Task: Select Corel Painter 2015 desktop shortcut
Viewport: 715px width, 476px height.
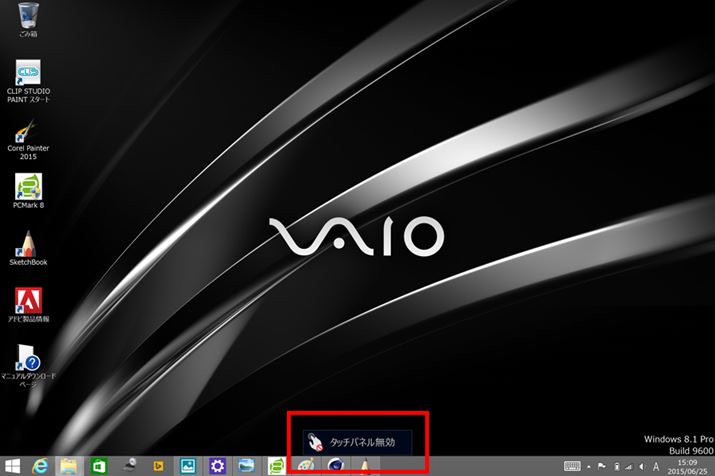Action: 28,140
